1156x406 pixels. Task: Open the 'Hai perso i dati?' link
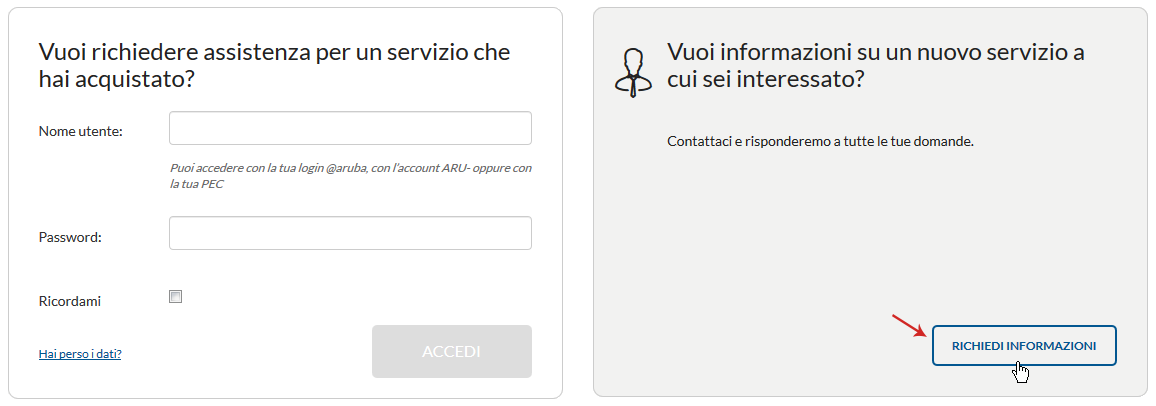point(80,354)
